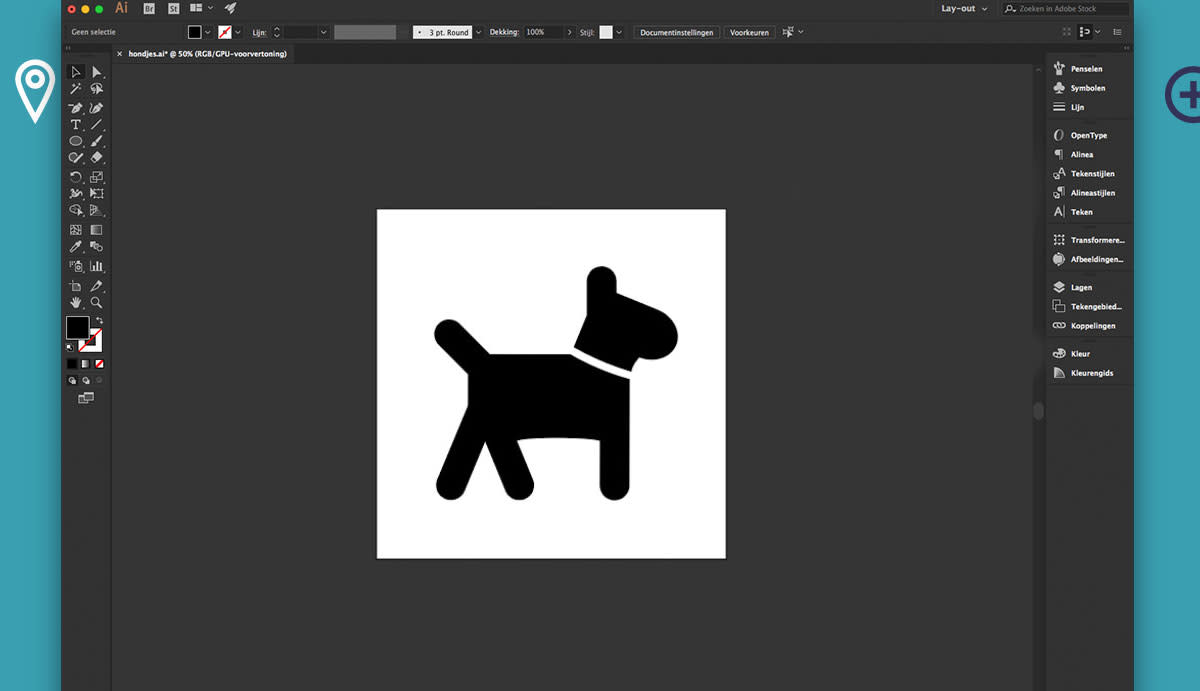Select the Lasso tool
Image resolution: width=1200 pixels, height=691 pixels.
point(97,89)
